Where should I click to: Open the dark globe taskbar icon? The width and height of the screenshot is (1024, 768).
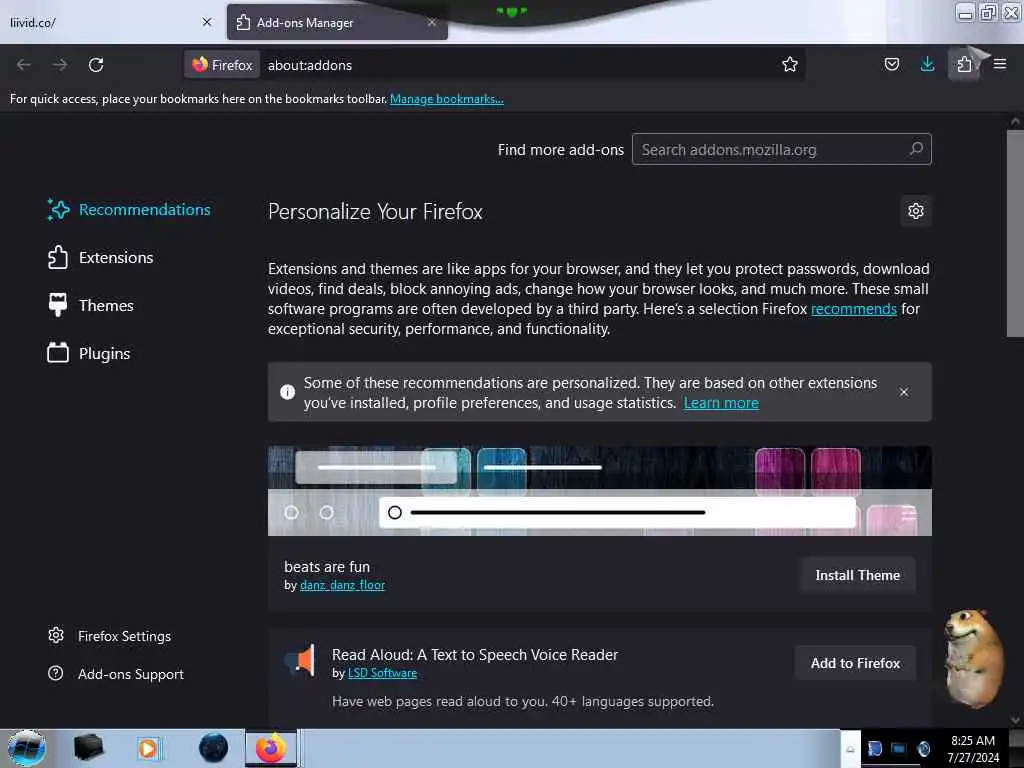(213, 748)
